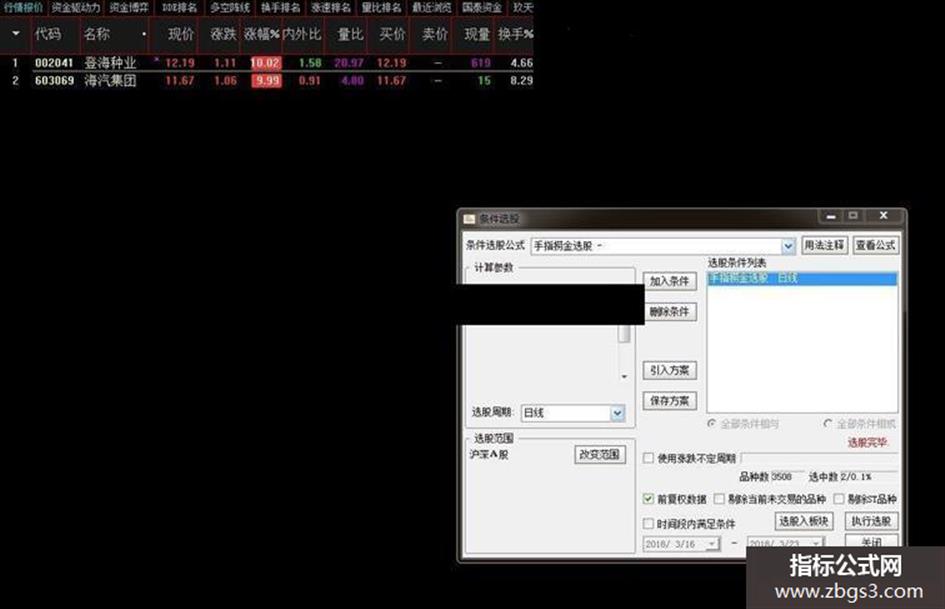Click the 10.02 gain percentage cell
The image size is (945, 609).
[x=266, y=63]
